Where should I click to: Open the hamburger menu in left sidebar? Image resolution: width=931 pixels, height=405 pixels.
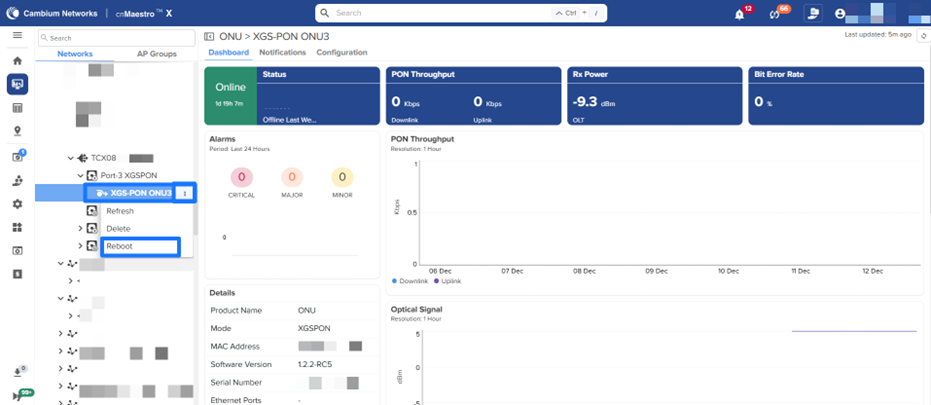[17, 35]
